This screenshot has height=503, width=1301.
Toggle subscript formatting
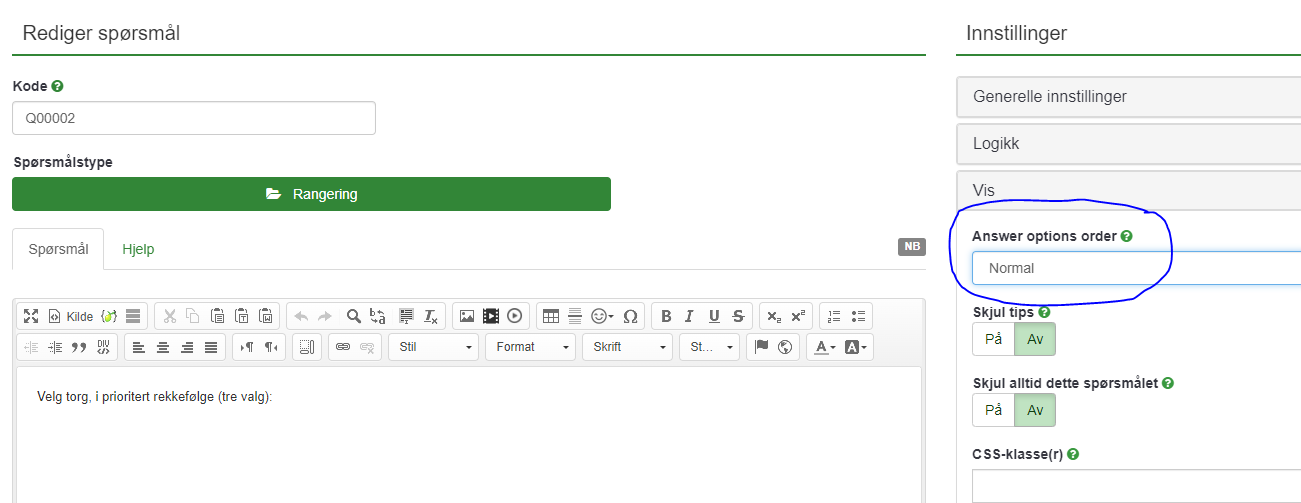tap(774, 316)
